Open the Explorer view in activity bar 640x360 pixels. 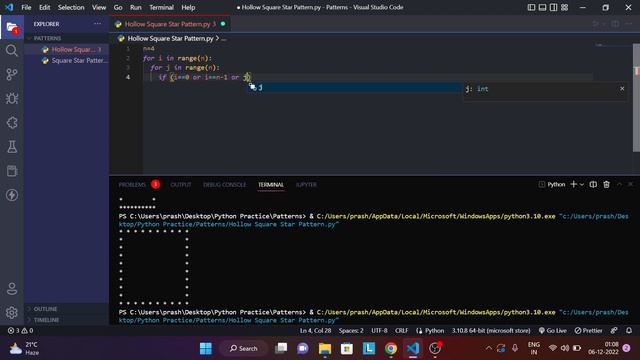pyautogui.click(x=11, y=28)
